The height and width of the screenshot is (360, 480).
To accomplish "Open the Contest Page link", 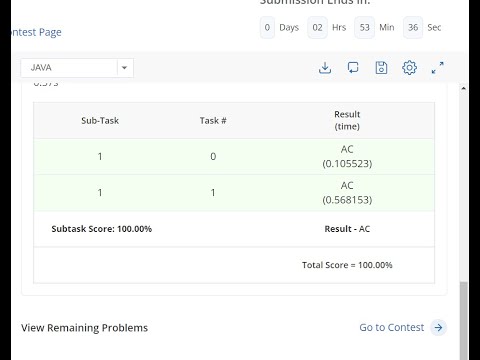I will [x=36, y=32].
